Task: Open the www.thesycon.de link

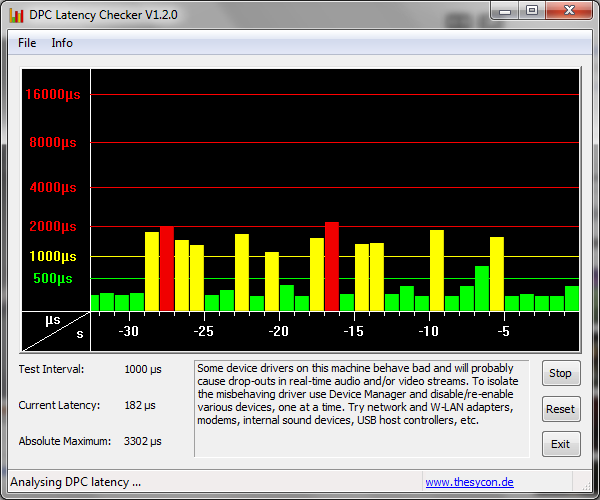Action: pos(469,482)
